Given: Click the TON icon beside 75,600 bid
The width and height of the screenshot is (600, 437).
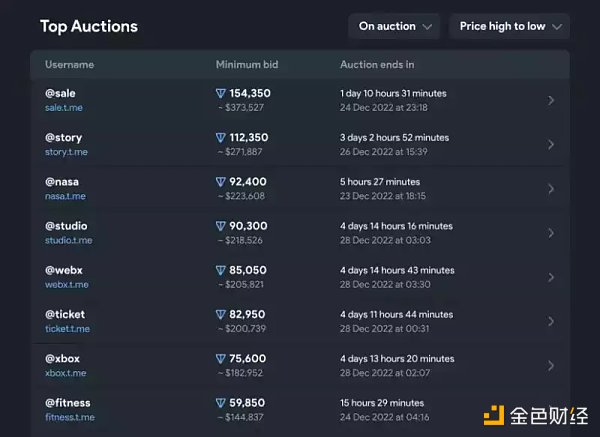Looking at the screenshot, I should (x=221, y=359).
